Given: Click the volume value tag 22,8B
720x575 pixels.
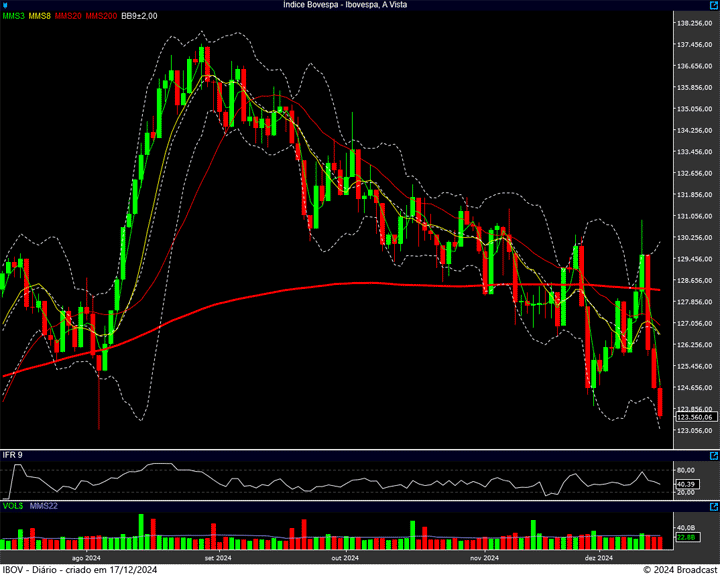Looking at the screenshot, I should point(685,538).
